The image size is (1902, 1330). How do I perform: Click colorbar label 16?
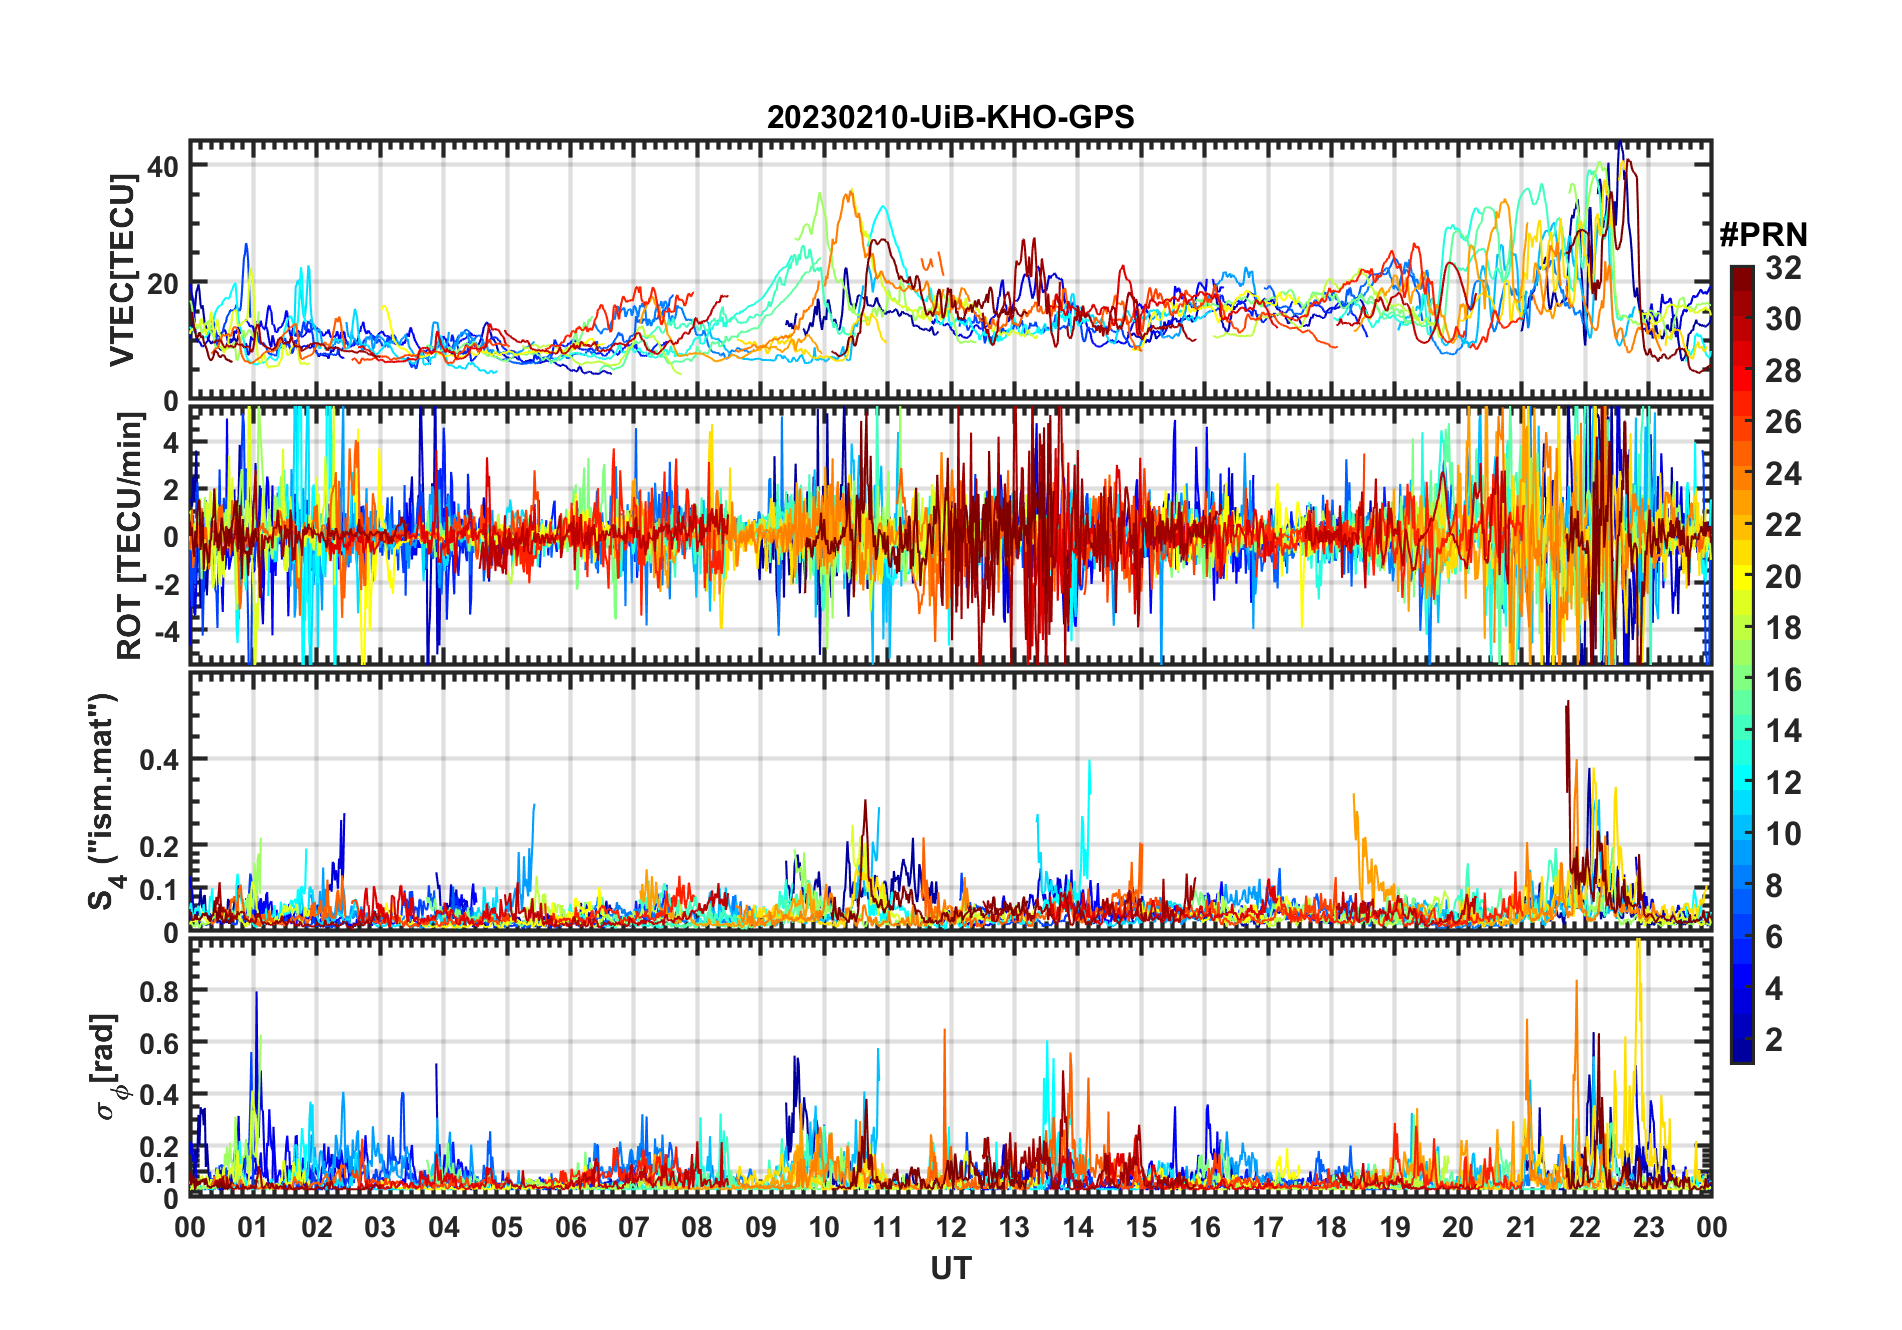[x=1783, y=680]
